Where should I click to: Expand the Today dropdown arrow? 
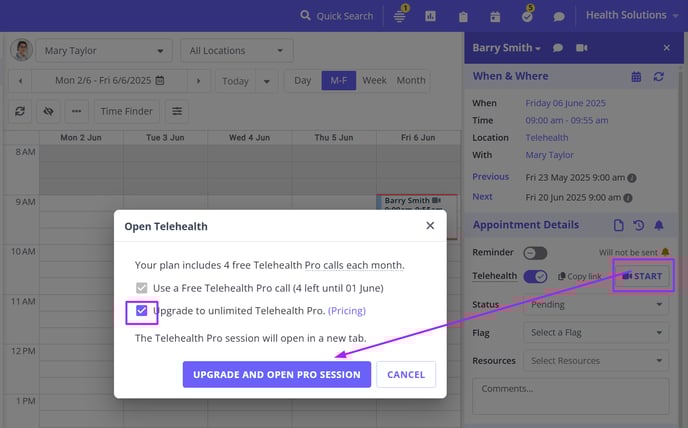(266, 81)
